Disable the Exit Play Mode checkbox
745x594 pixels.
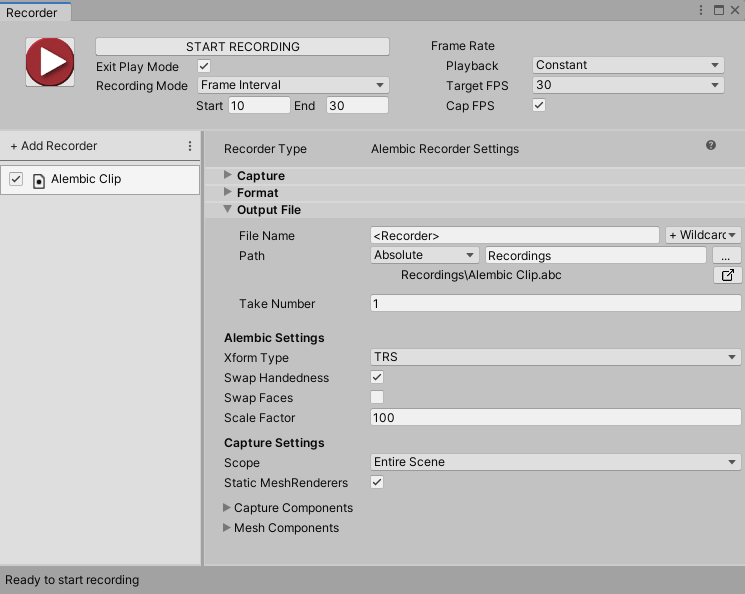[x=205, y=66]
